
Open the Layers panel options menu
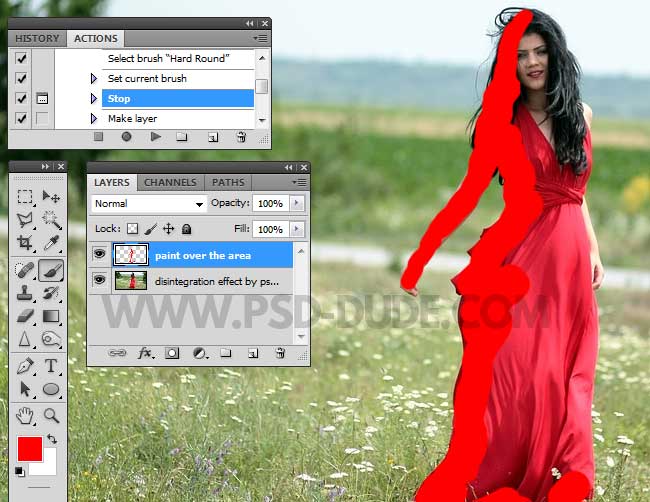(299, 182)
